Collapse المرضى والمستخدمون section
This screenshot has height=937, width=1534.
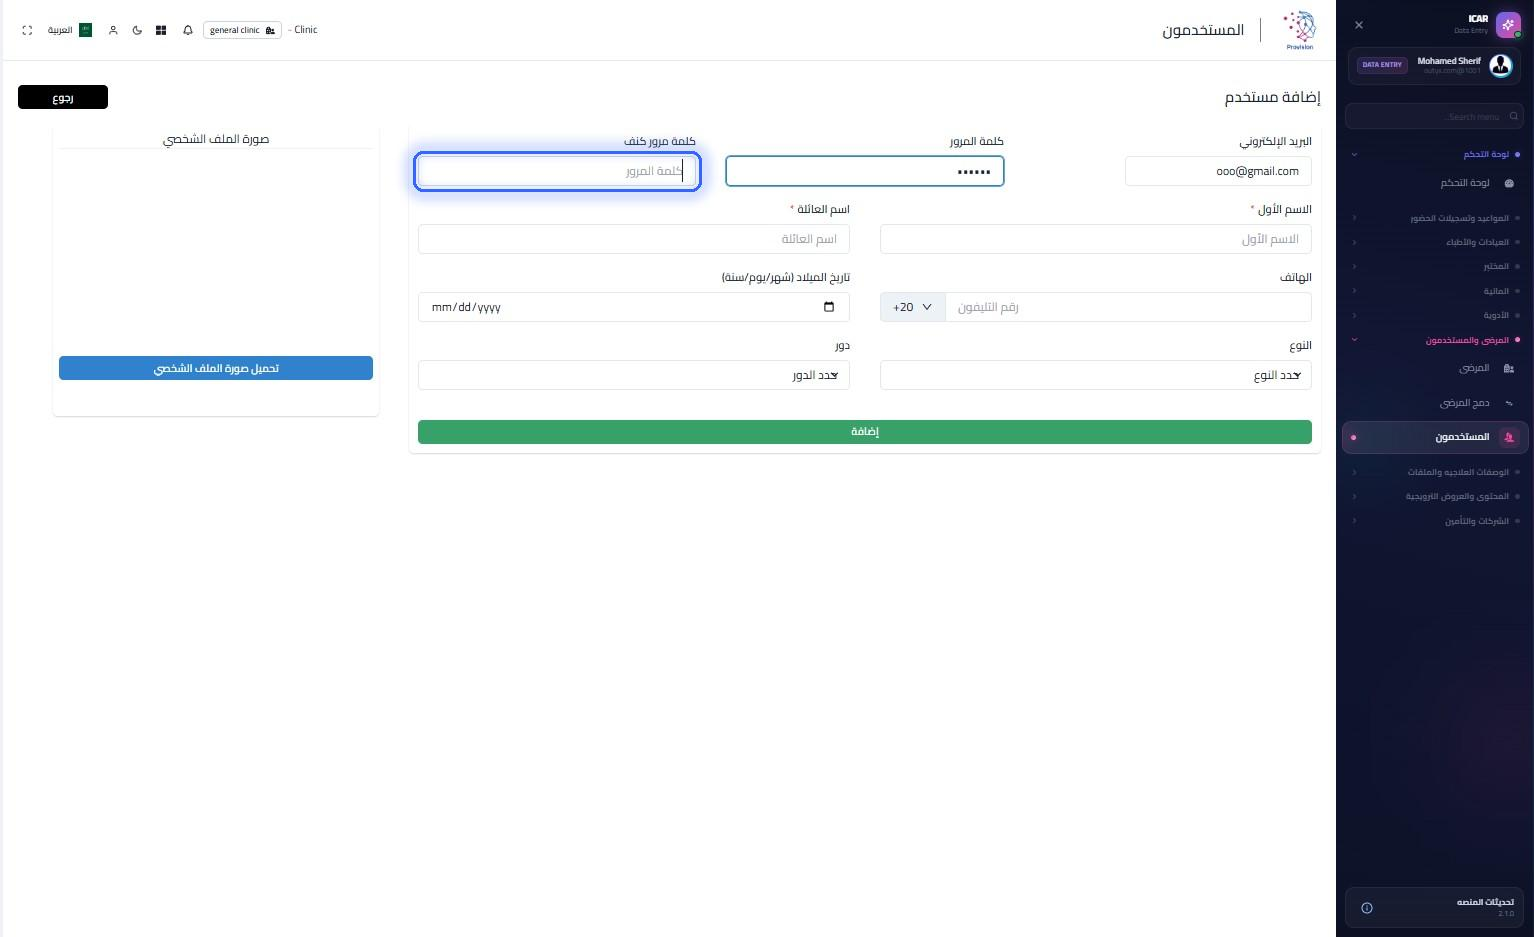click(x=1435, y=340)
